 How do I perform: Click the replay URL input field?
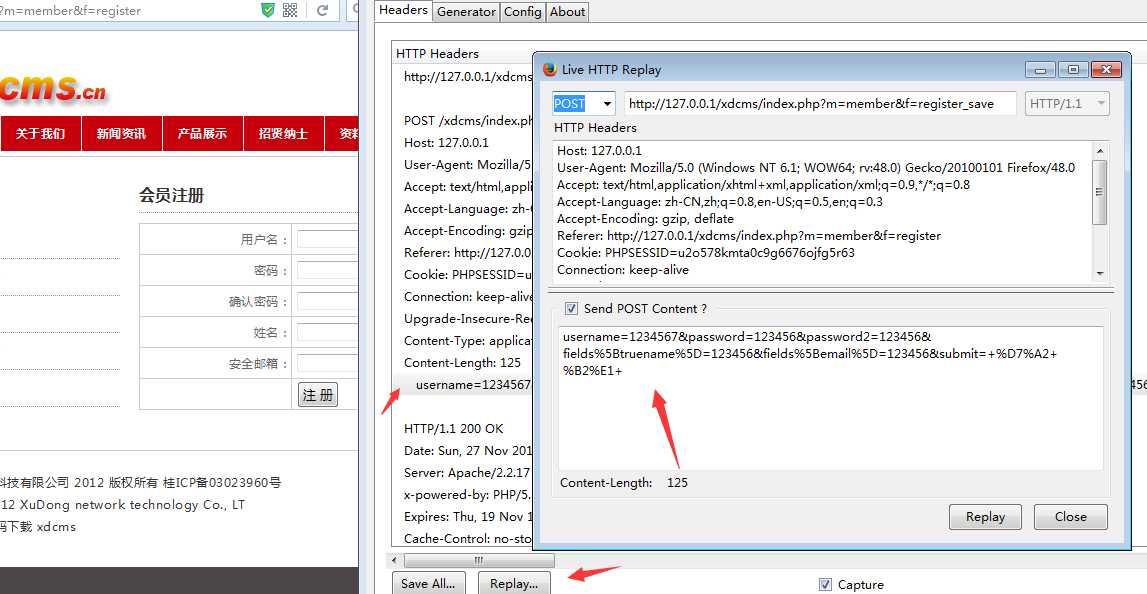pyautogui.click(x=820, y=104)
